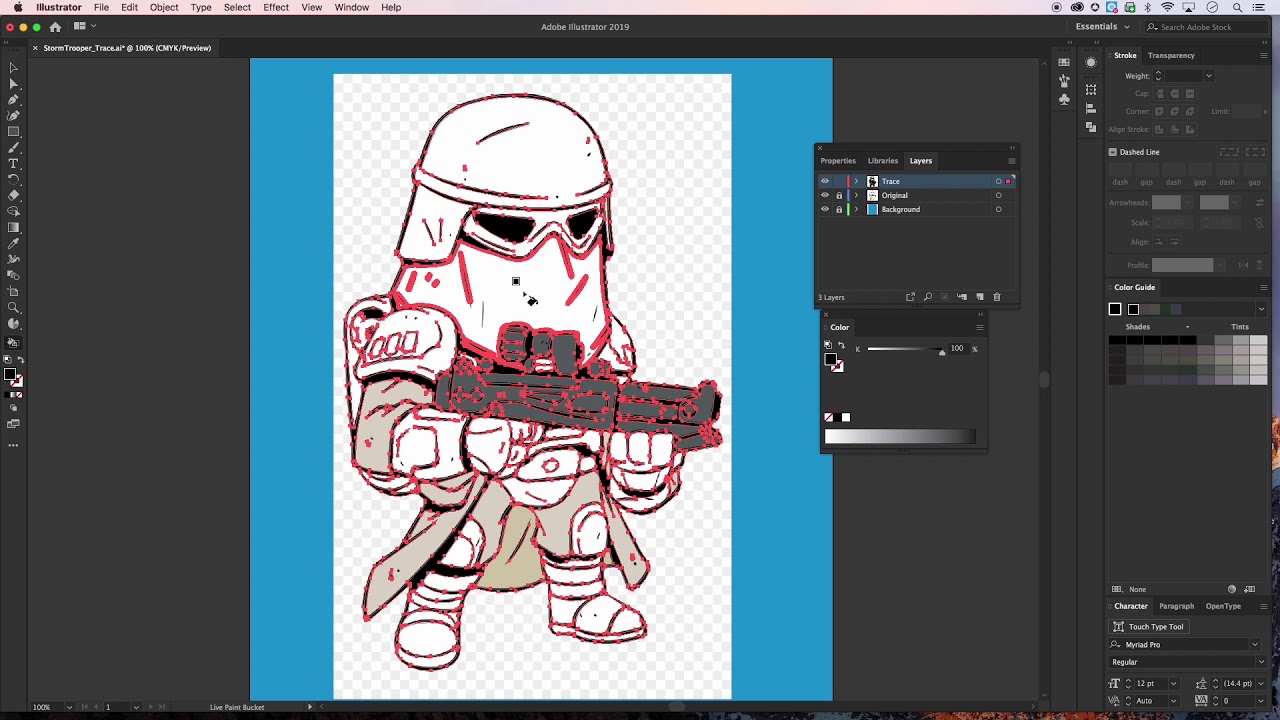Toggle the Dashed Line checkbox
The width and height of the screenshot is (1280, 720).
click(1112, 152)
